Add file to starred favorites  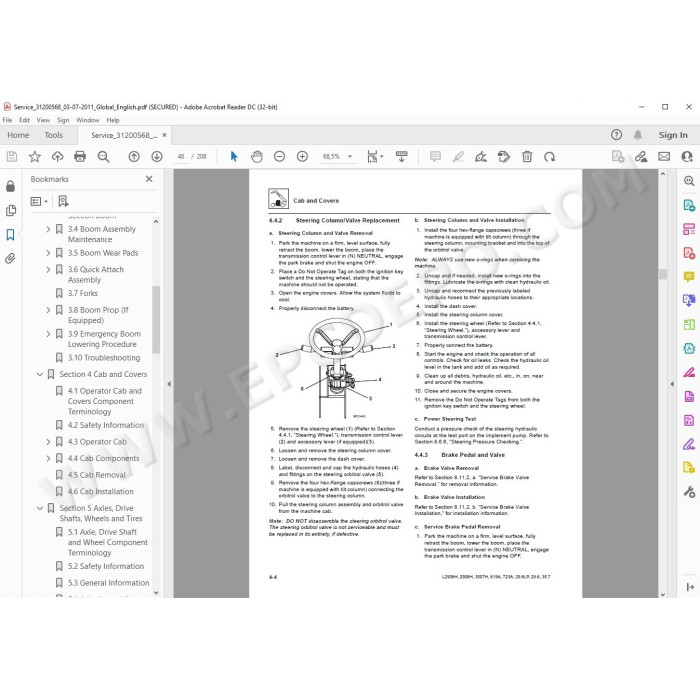pyautogui.click(x=34, y=157)
